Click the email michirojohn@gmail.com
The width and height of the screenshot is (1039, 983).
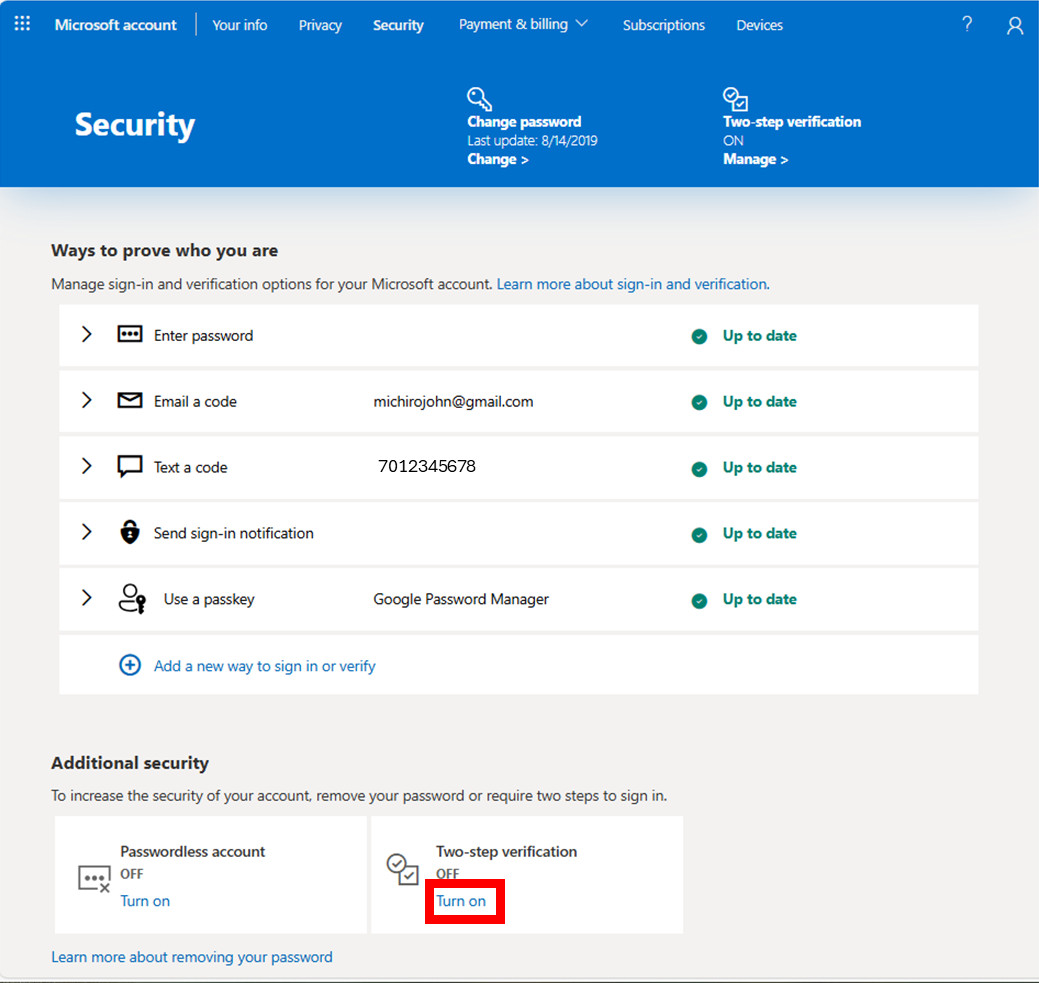(453, 402)
